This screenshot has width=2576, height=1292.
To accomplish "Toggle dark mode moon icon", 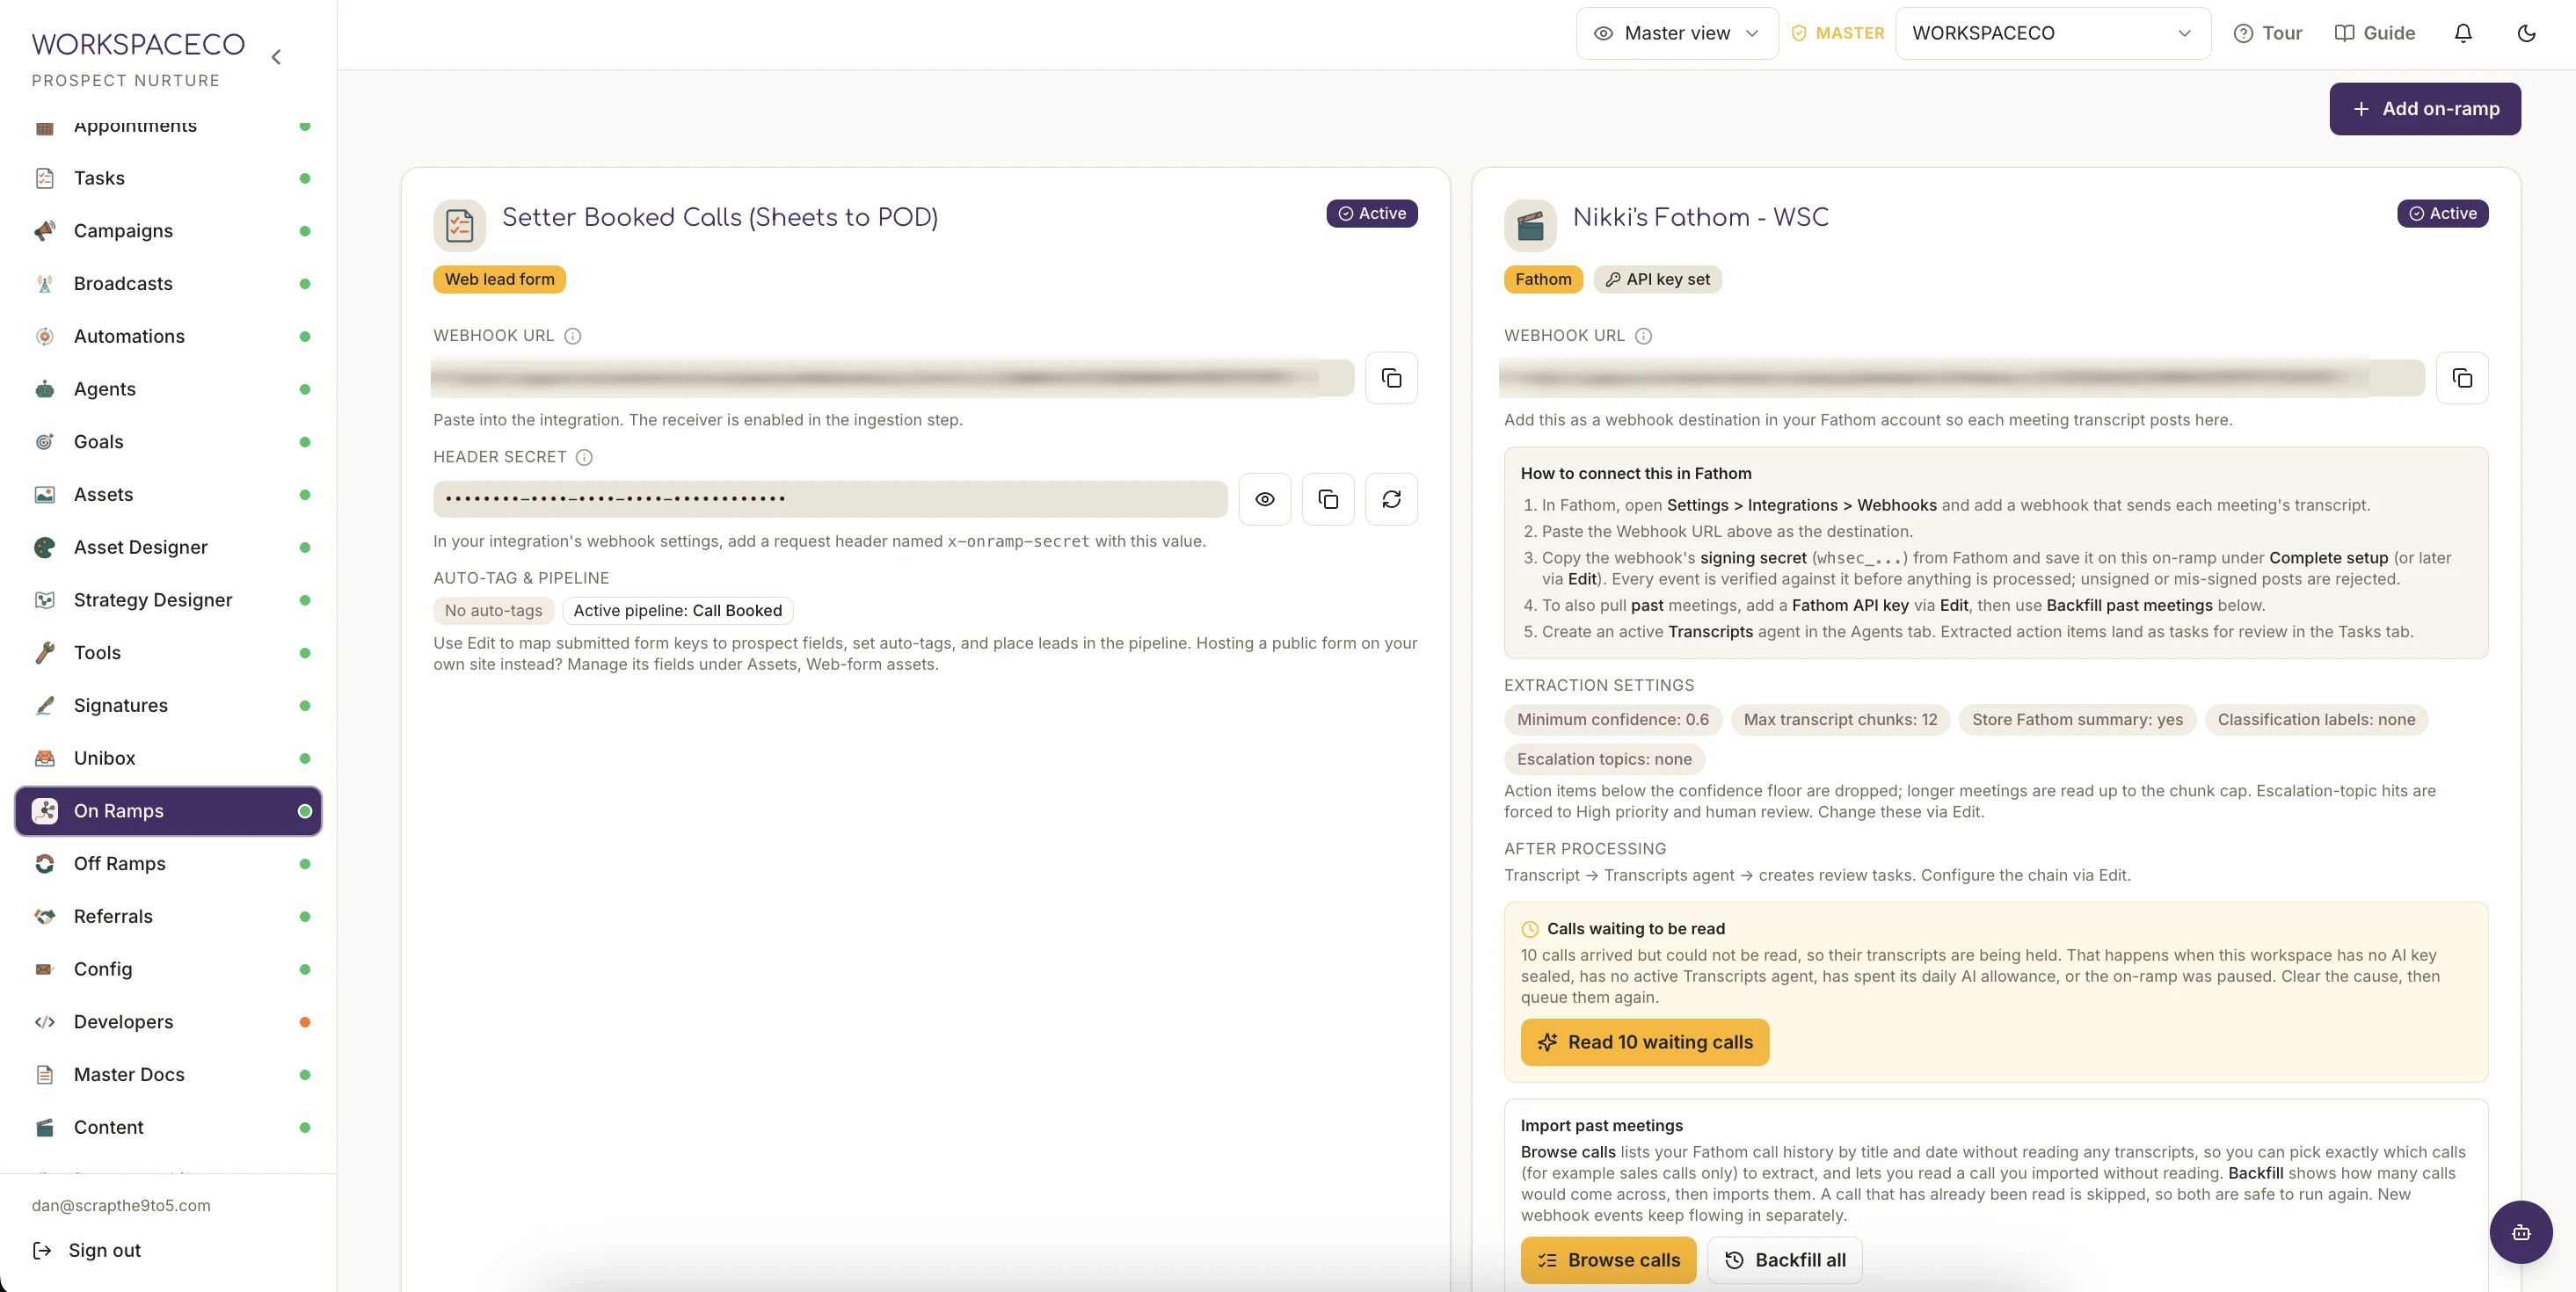I will (x=2526, y=33).
